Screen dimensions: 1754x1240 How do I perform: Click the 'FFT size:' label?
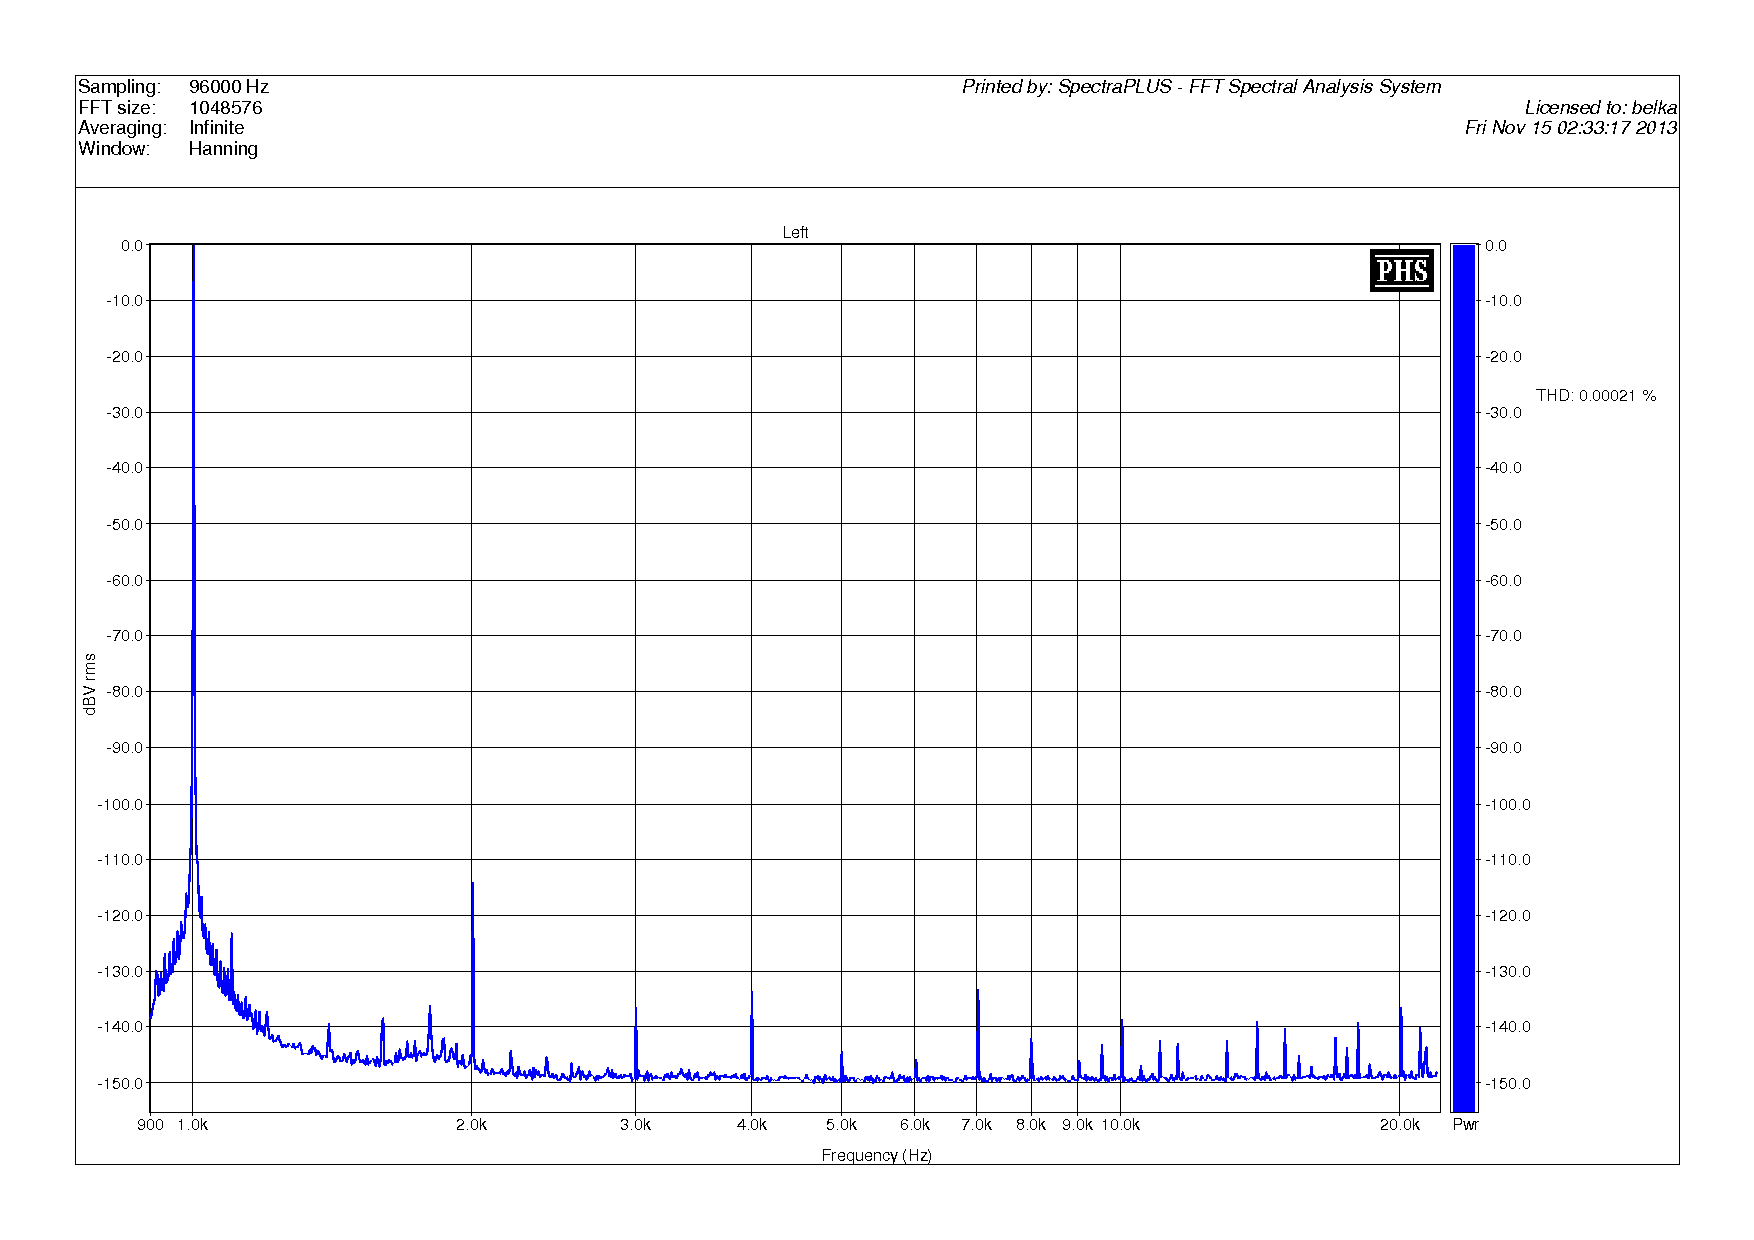(x=117, y=108)
